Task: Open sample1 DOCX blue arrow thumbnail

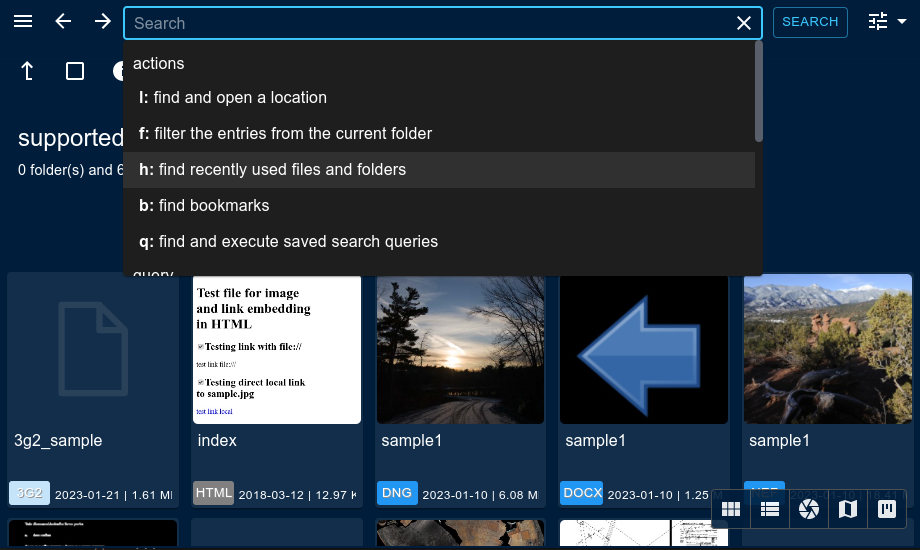Action: 644,349
